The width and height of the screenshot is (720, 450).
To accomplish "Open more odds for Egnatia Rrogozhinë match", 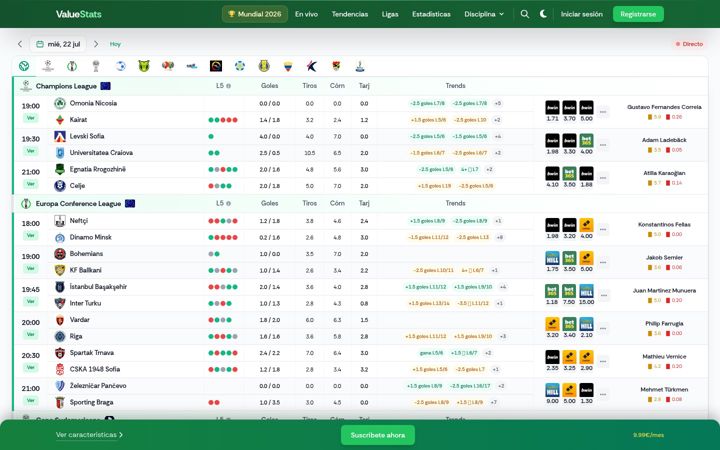I will pyautogui.click(x=603, y=178).
